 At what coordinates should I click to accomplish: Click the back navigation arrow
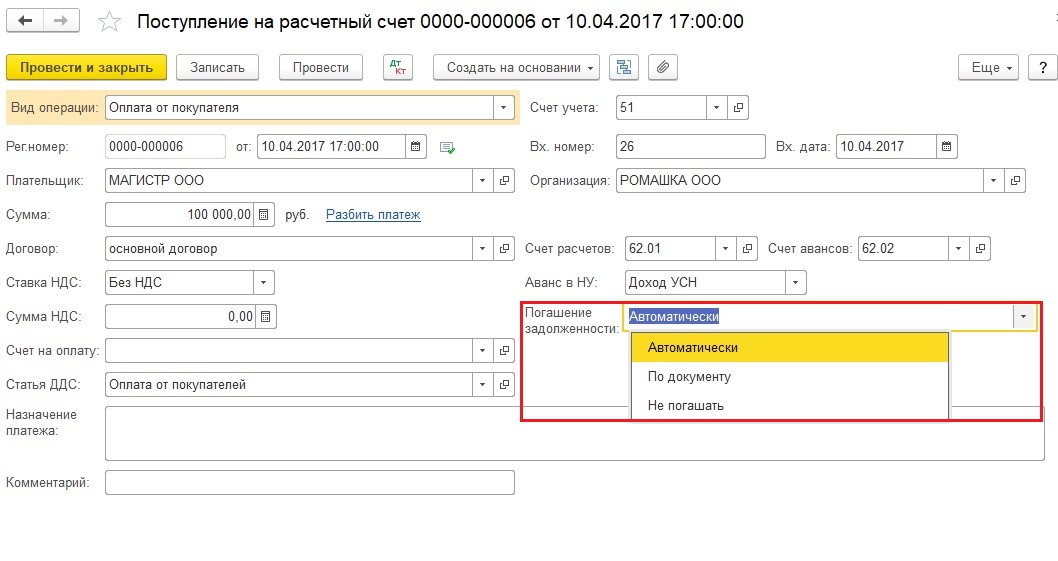pos(25,21)
